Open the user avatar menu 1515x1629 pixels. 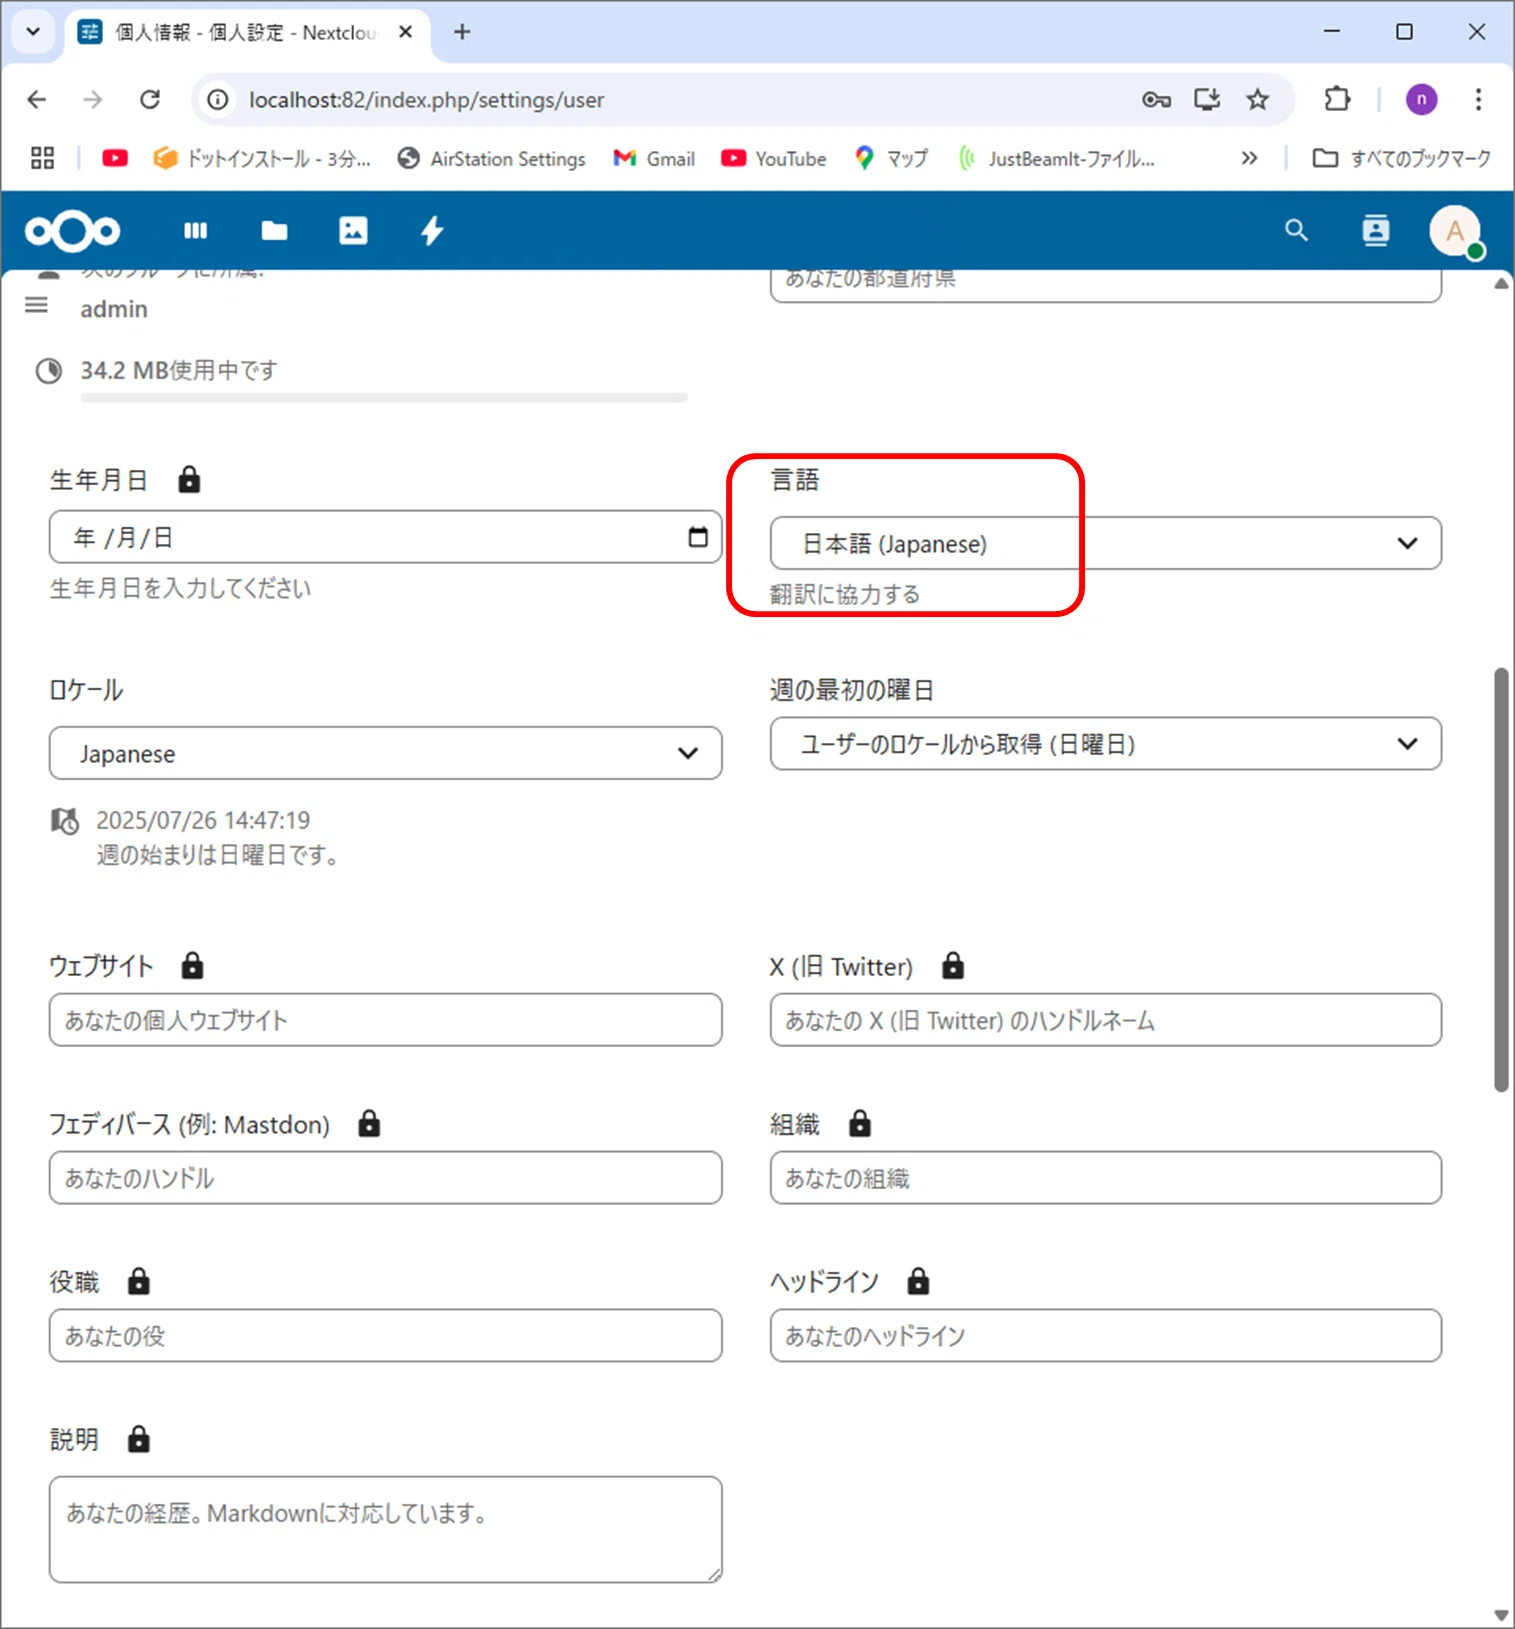point(1455,231)
